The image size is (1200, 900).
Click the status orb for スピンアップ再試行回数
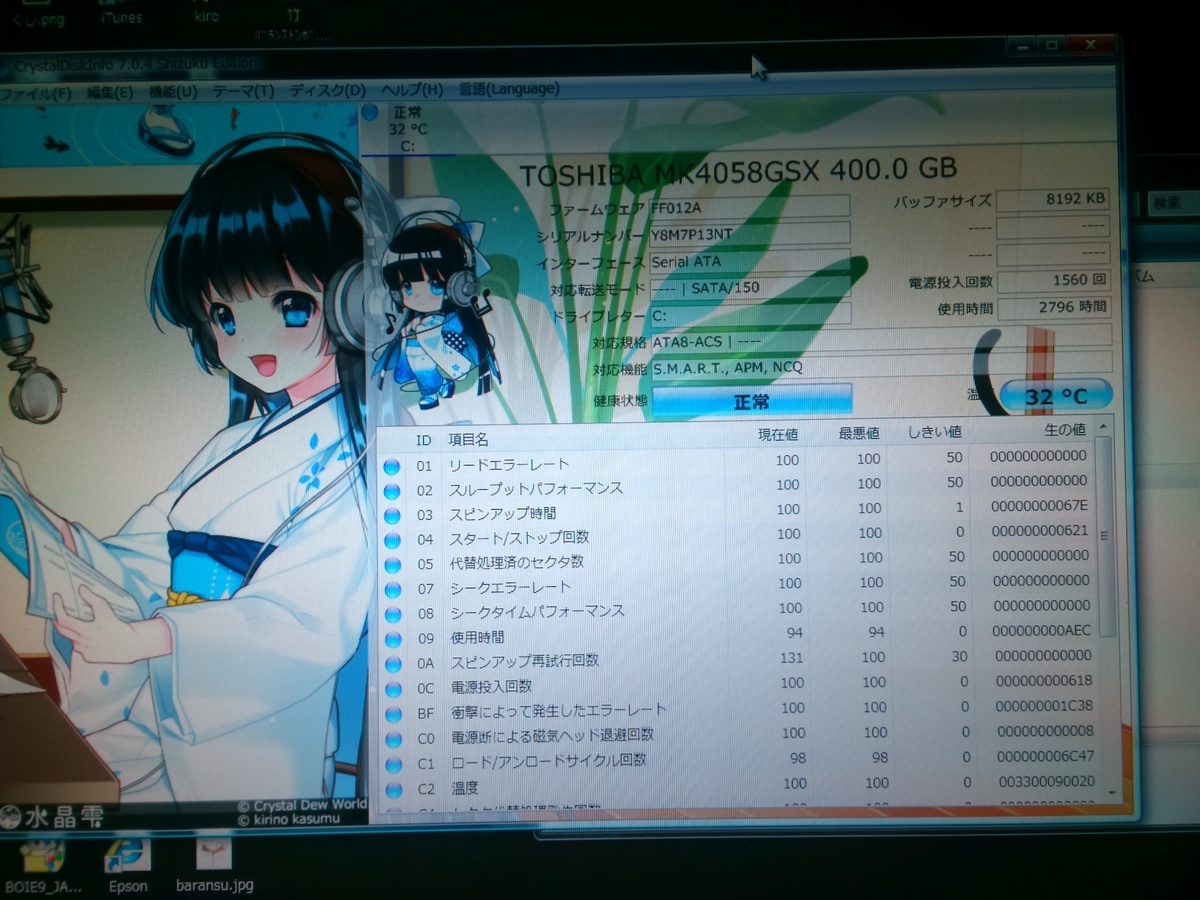coord(391,663)
